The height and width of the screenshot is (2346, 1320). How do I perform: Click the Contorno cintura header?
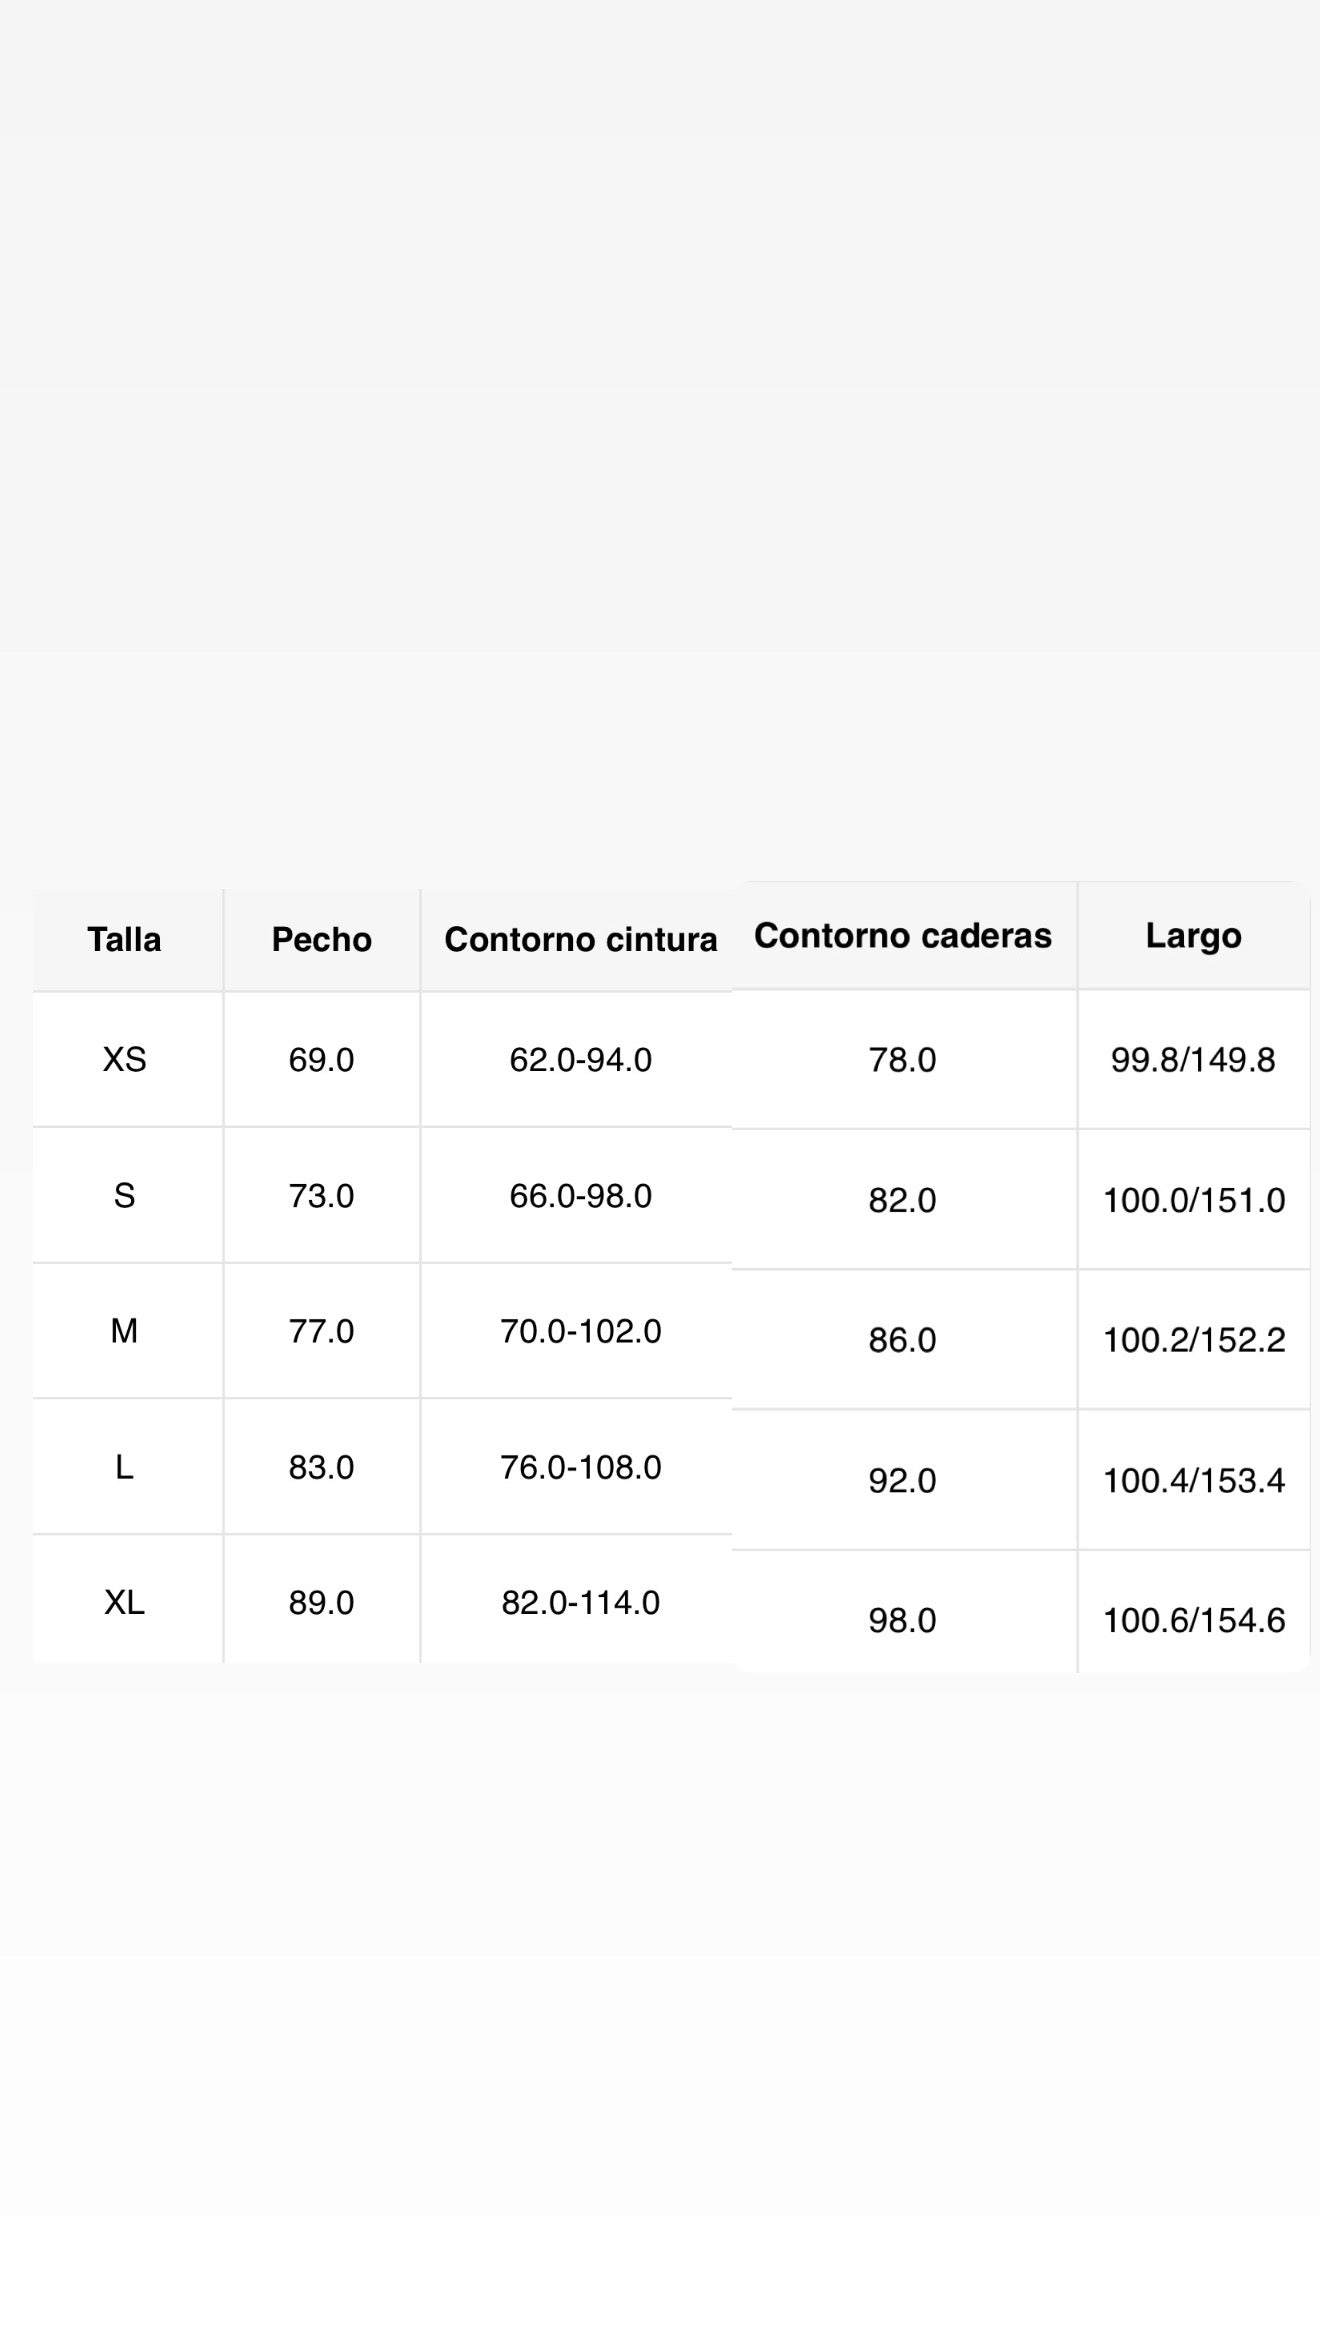coord(581,940)
